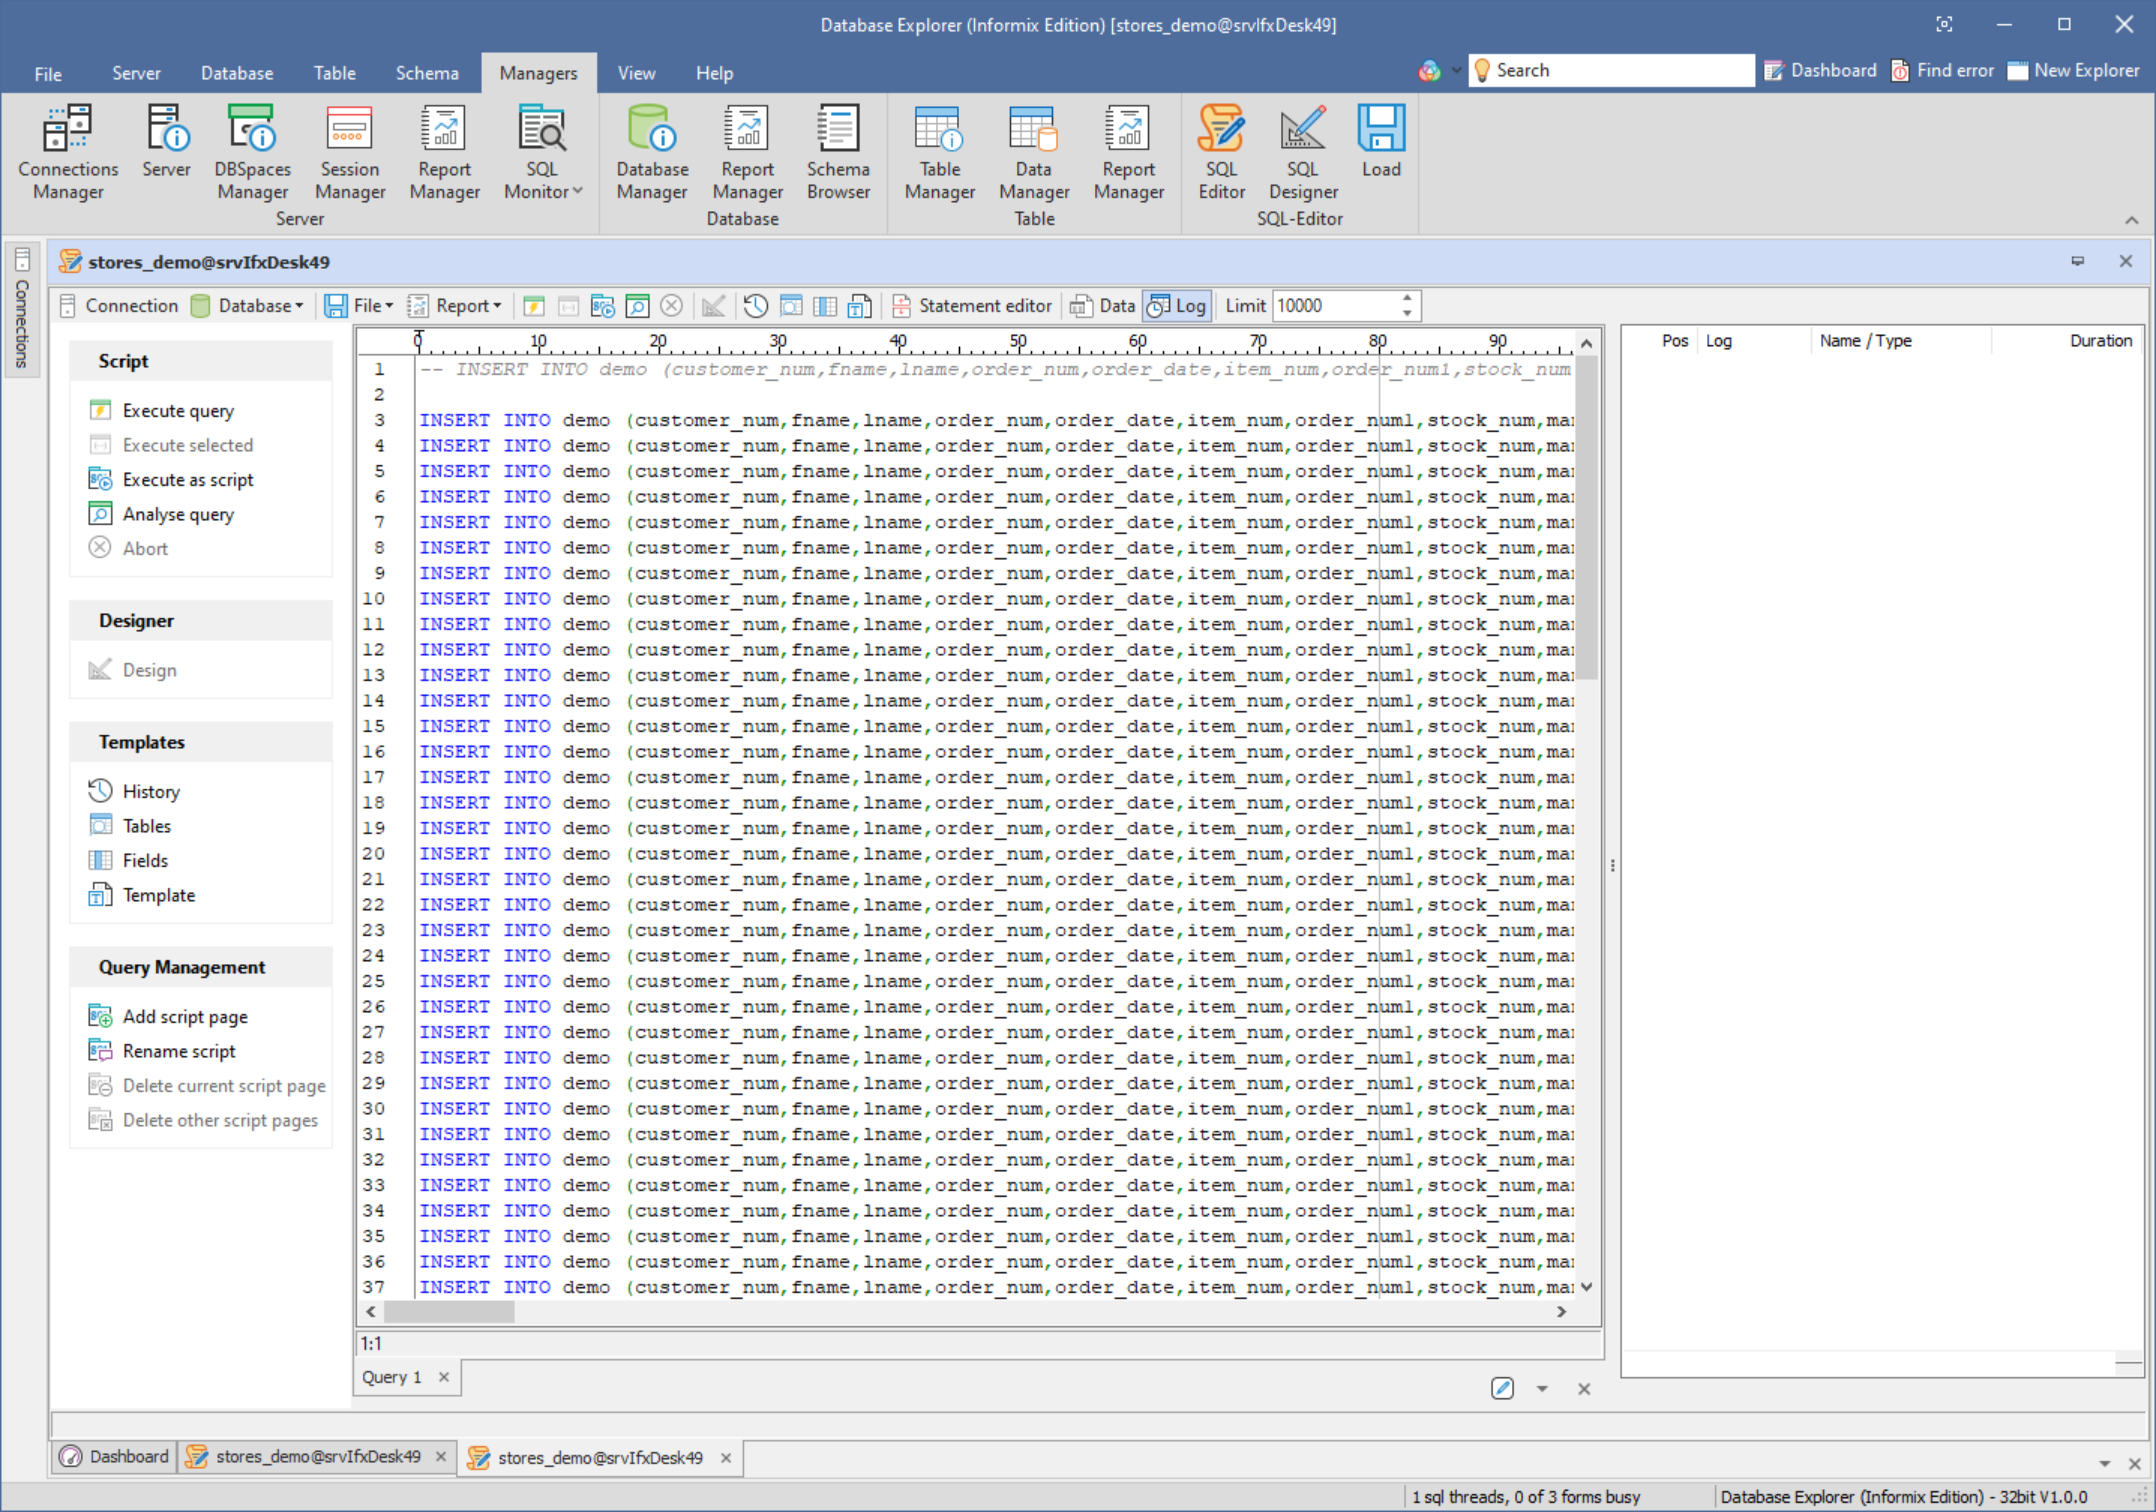Click the New Explorer button
This screenshot has height=1512, width=2156.
point(2074,71)
